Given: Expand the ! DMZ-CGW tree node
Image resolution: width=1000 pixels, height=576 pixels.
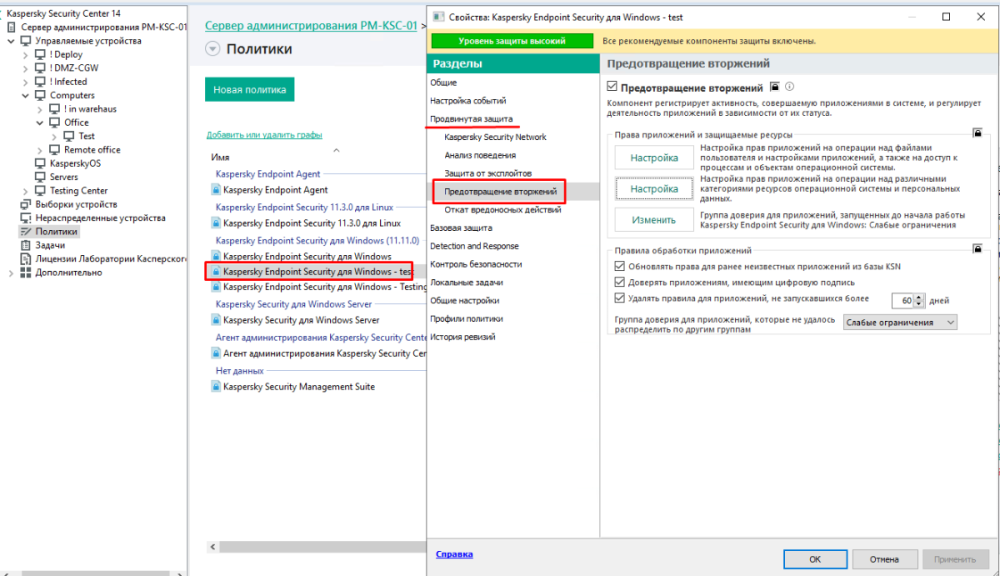Looking at the screenshot, I should (x=26, y=68).
